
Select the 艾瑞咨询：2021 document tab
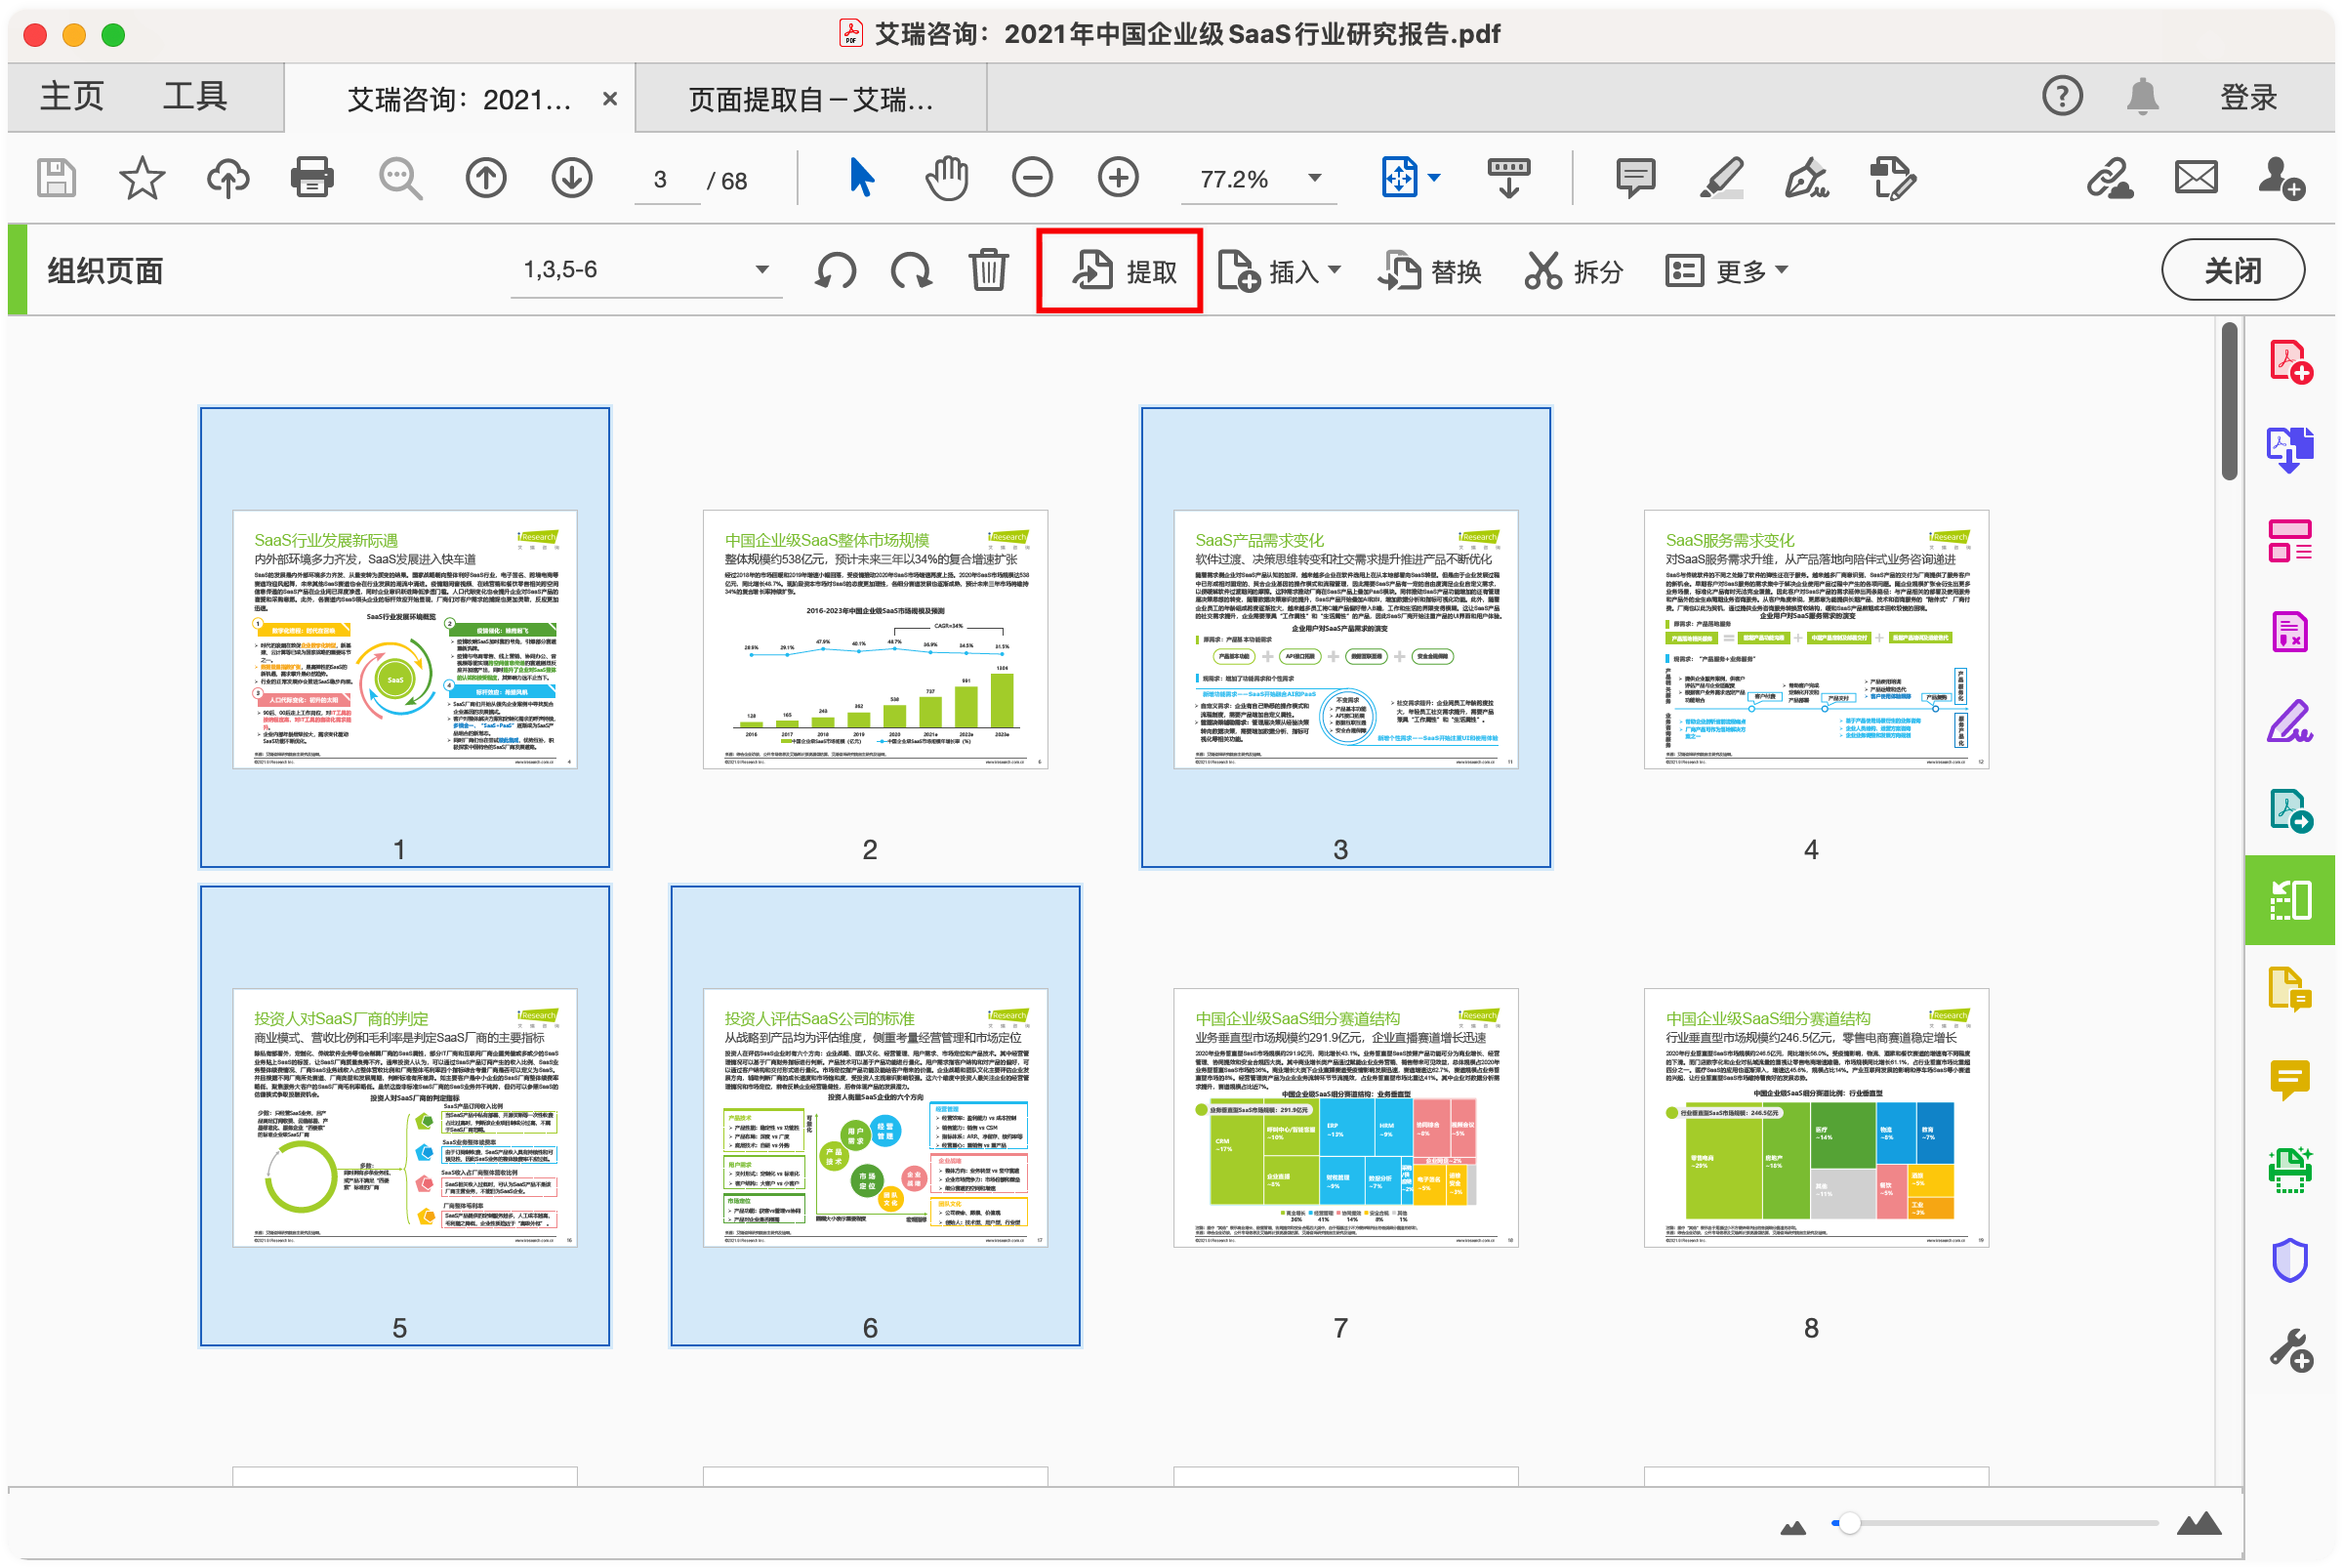[x=460, y=99]
